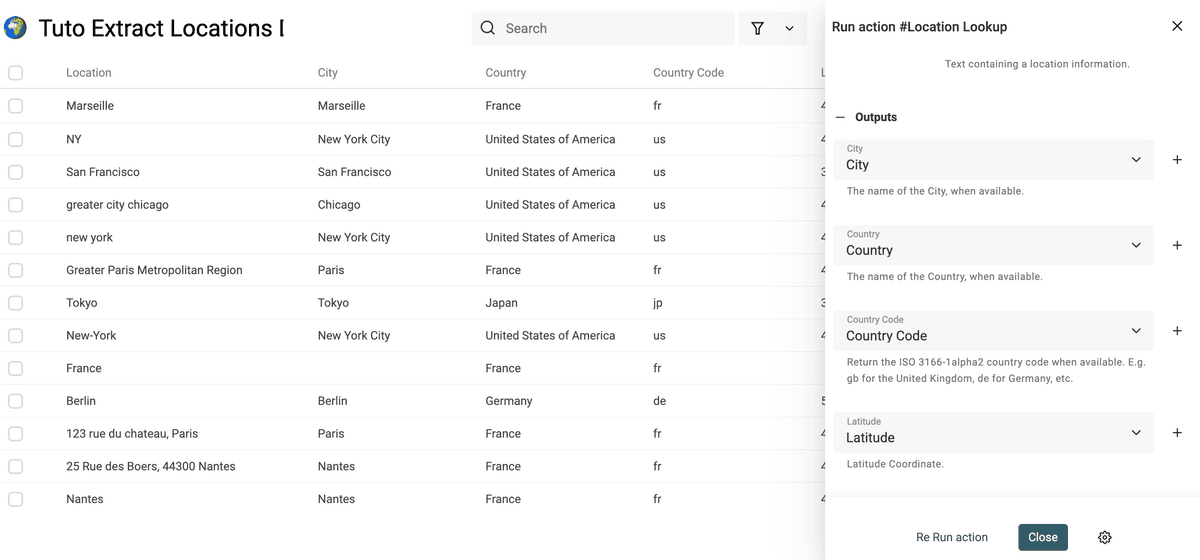Click the country code cell 'jp'

click(x=658, y=302)
